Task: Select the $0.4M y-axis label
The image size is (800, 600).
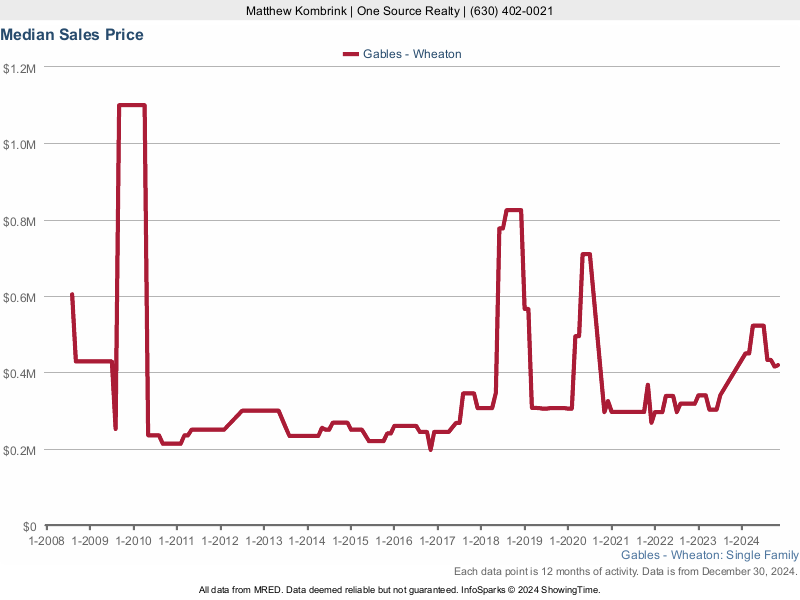Action: point(19,373)
